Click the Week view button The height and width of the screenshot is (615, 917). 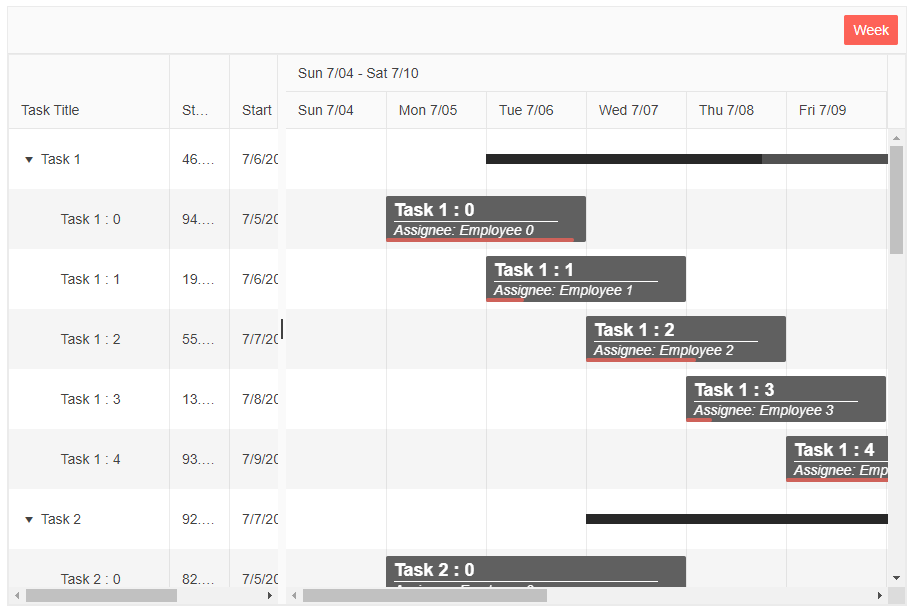pyautogui.click(x=869, y=30)
